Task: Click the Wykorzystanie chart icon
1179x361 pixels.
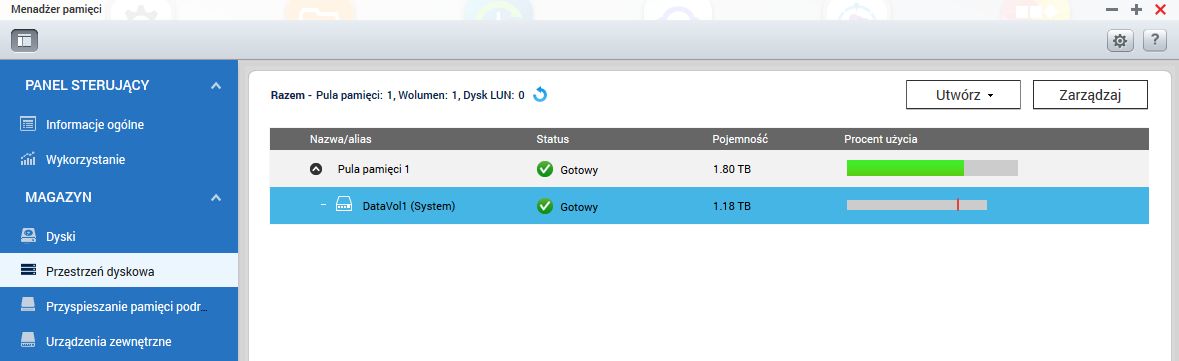Action: (28, 159)
